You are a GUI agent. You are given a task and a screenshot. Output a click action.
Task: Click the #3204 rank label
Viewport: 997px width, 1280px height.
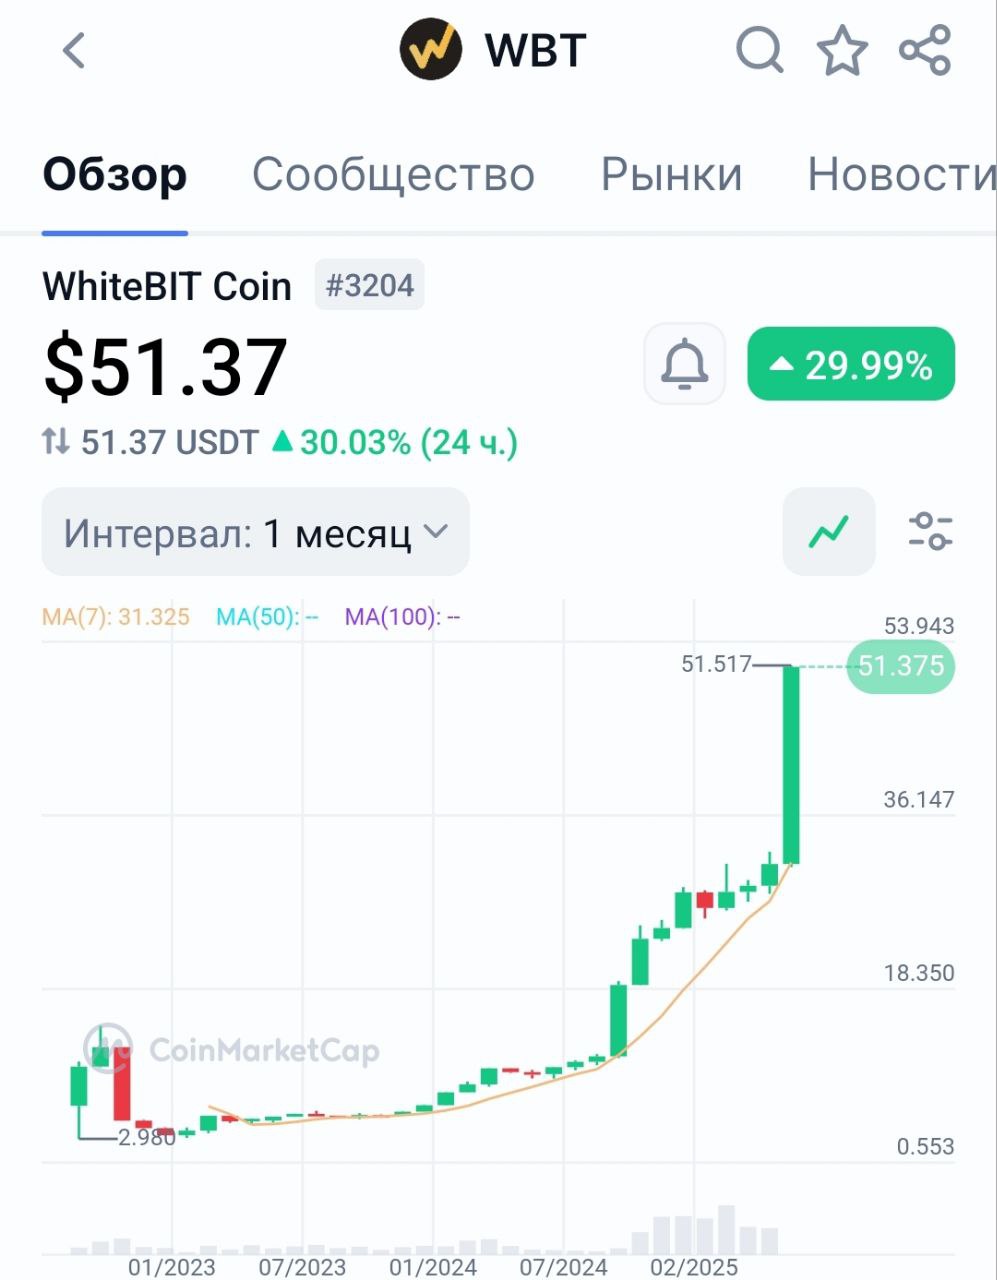click(x=369, y=285)
